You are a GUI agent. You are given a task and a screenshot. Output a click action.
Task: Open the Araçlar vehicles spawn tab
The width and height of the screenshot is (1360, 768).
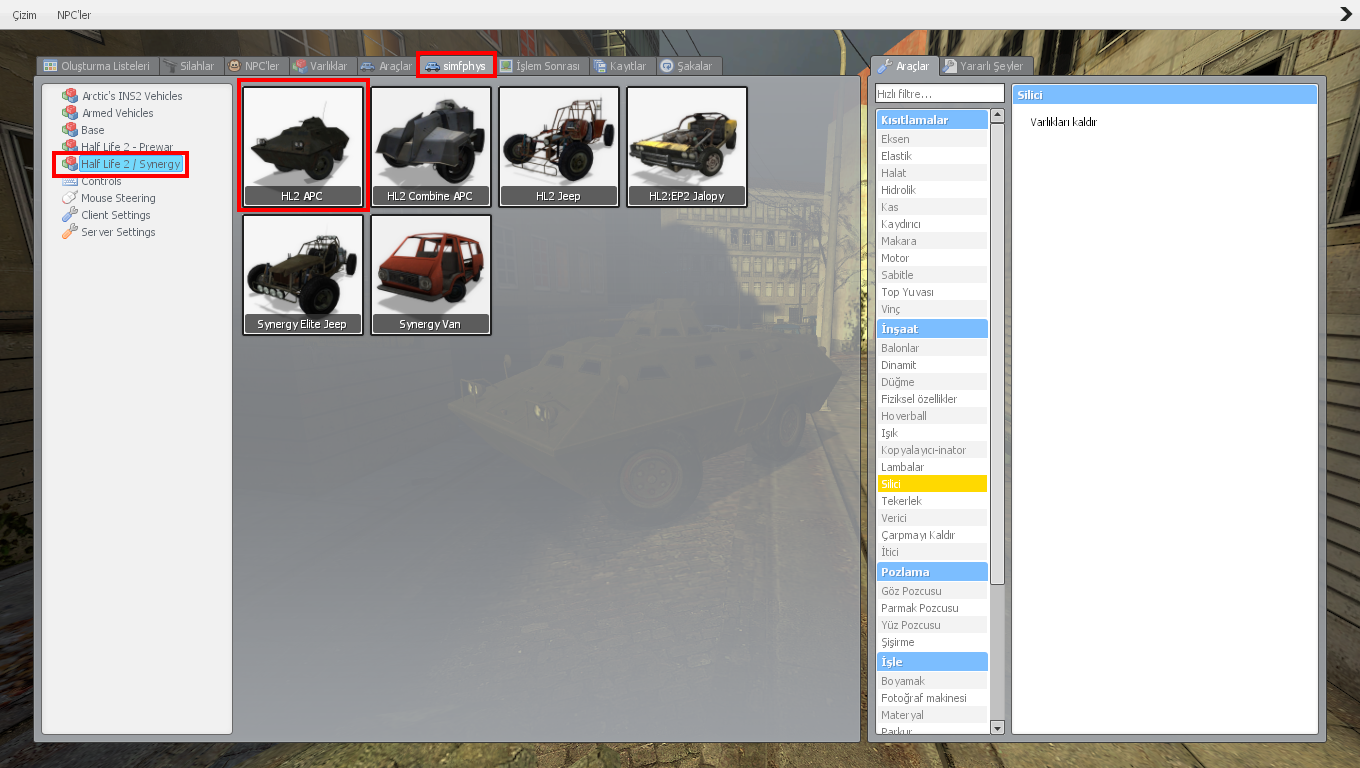pos(387,66)
